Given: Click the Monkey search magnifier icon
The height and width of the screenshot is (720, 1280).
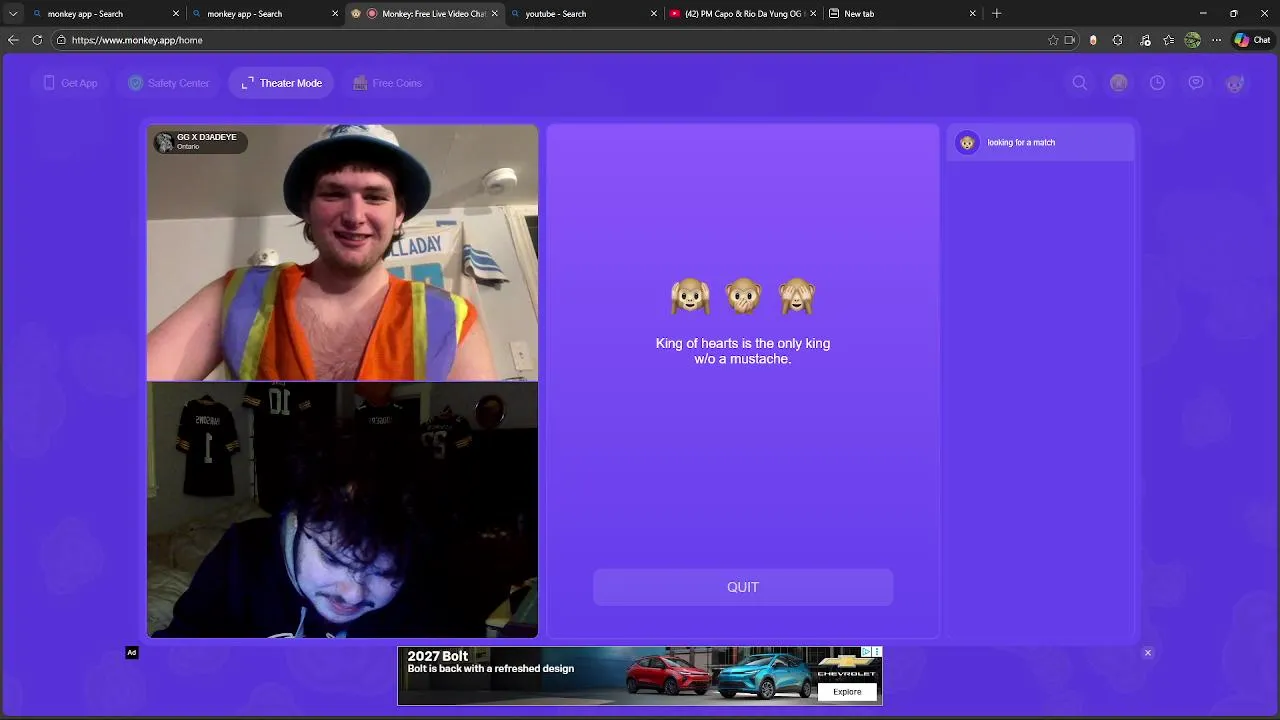Looking at the screenshot, I should pyautogui.click(x=1080, y=83).
